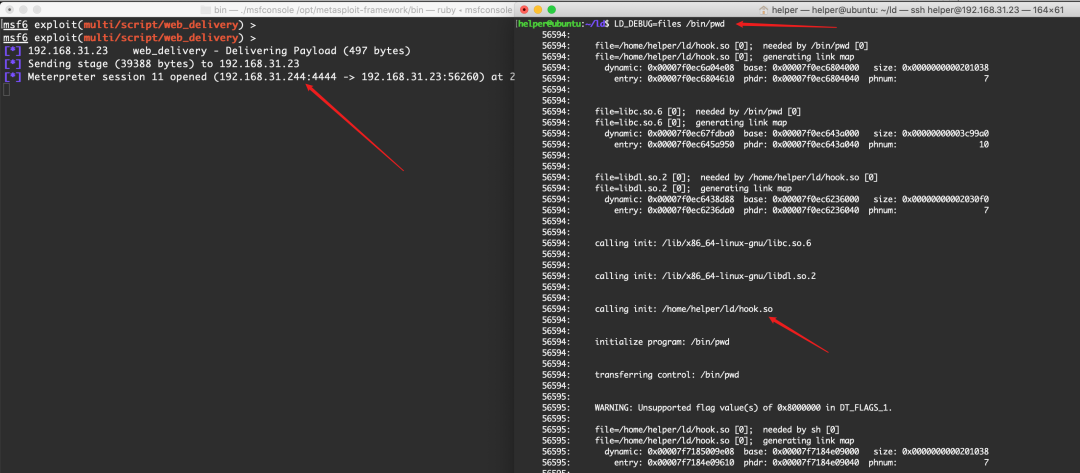This screenshot has width=1080, height=473.
Task: Click 'libdl.so.2 [0]; needed by /home/helper/ld/hook.so'
Action: pos(736,178)
